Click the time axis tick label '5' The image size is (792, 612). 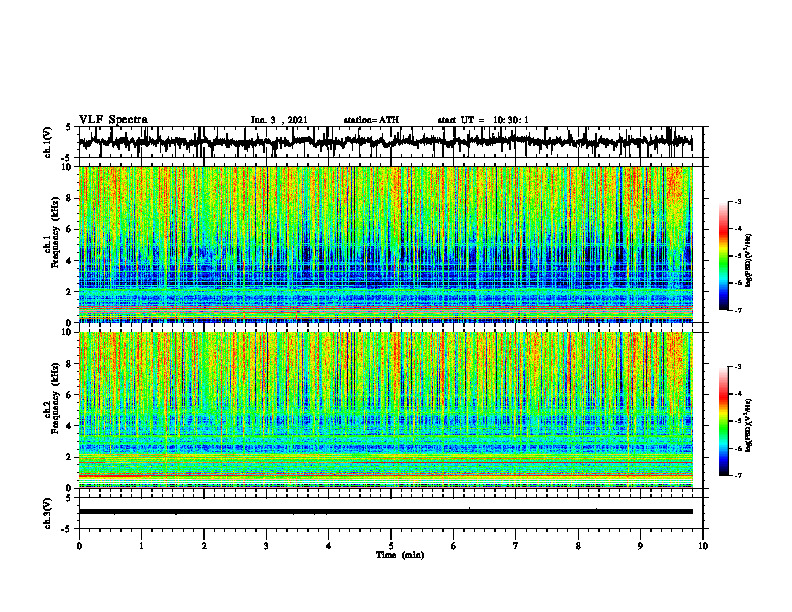click(x=391, y=546)
